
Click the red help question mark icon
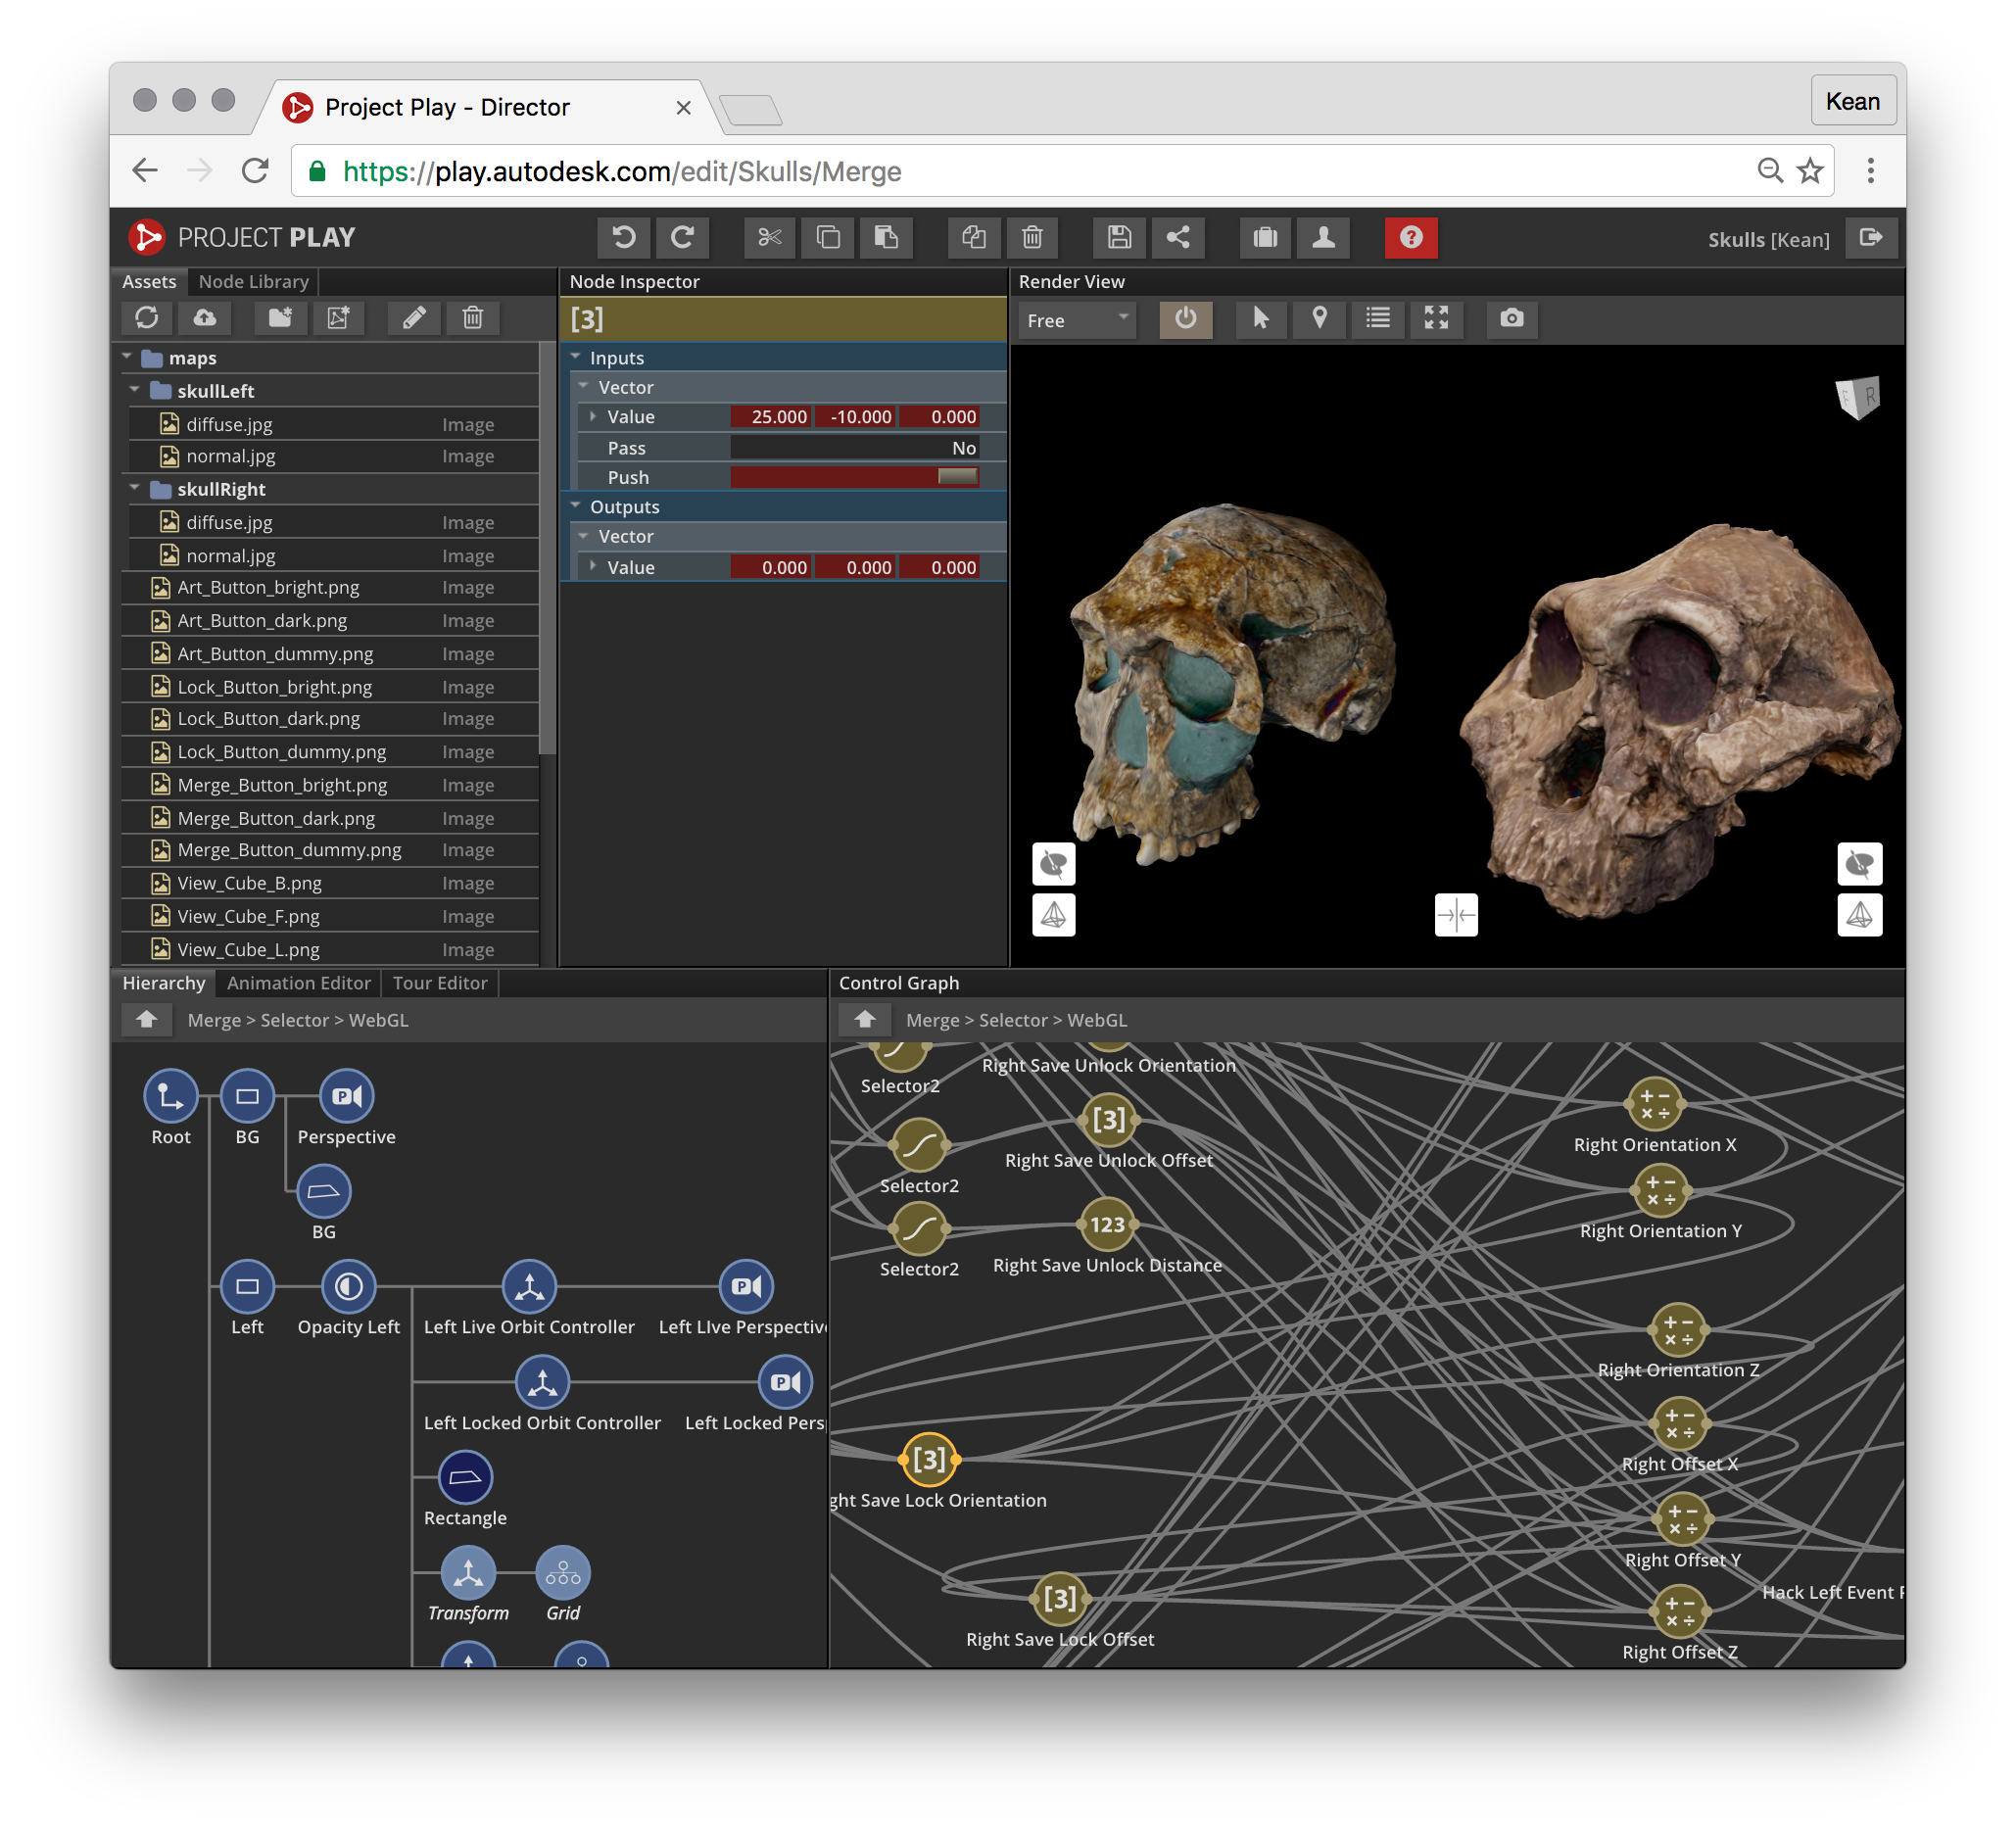(x=1410, y=237)
